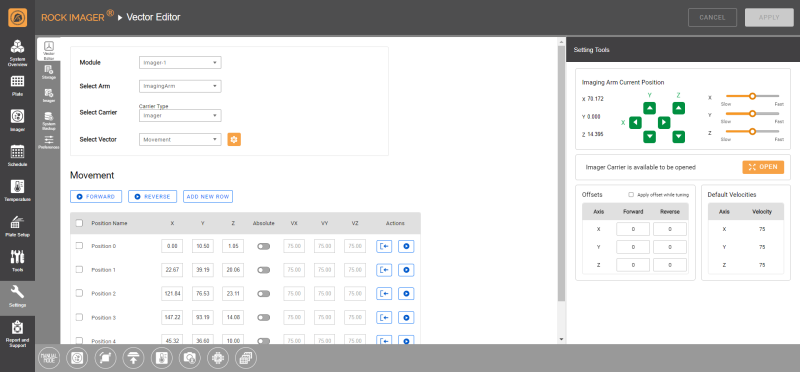Click Position 2 X value field 121.84
800x372 pixels.
[x=172, y=293]
